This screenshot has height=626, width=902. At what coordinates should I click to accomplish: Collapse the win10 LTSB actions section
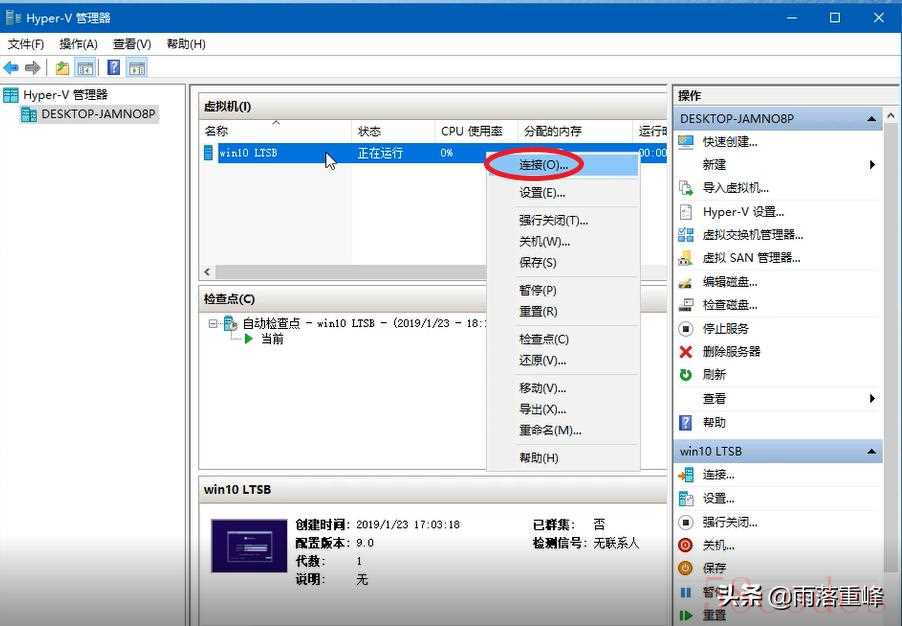pos(871,452)
